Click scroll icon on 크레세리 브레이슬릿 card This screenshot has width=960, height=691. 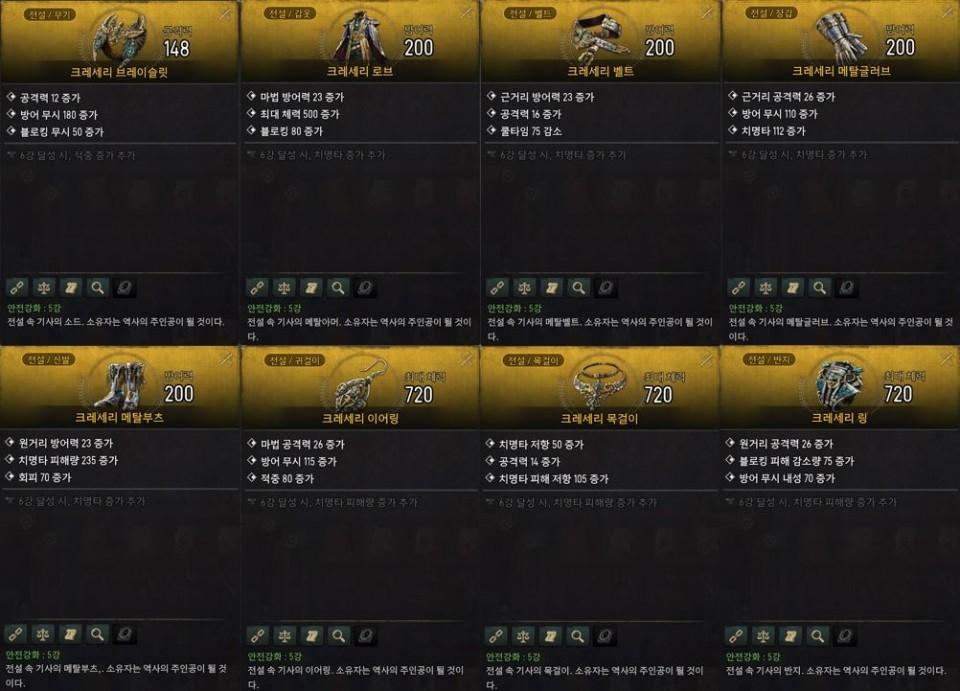click(x=70, y=287)
